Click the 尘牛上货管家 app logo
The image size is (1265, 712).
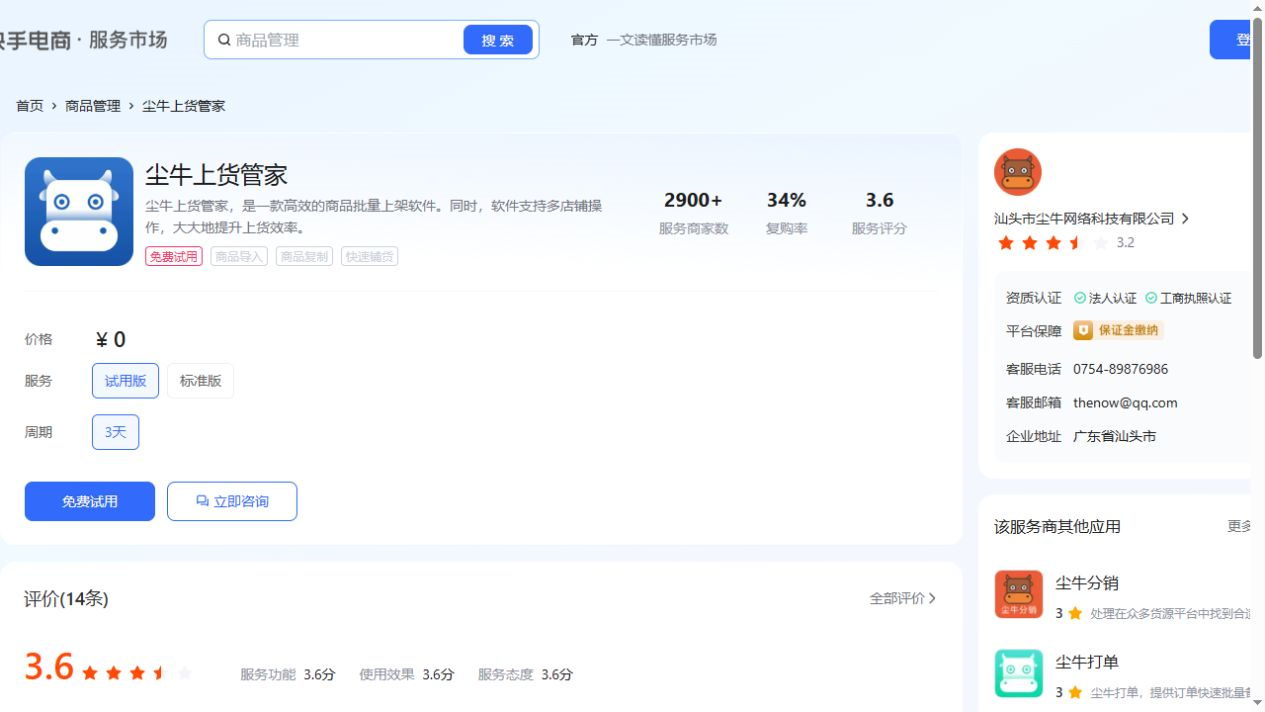[x=79, y=211]
